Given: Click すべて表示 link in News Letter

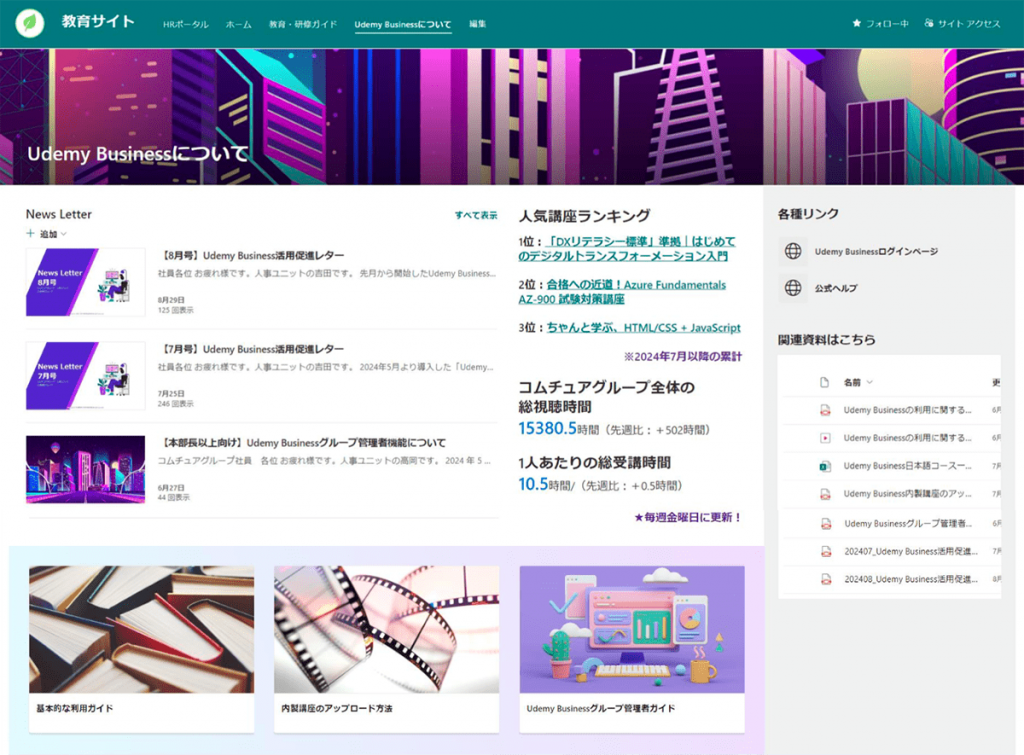Looking at the screenshot, I should pos(476,215).
